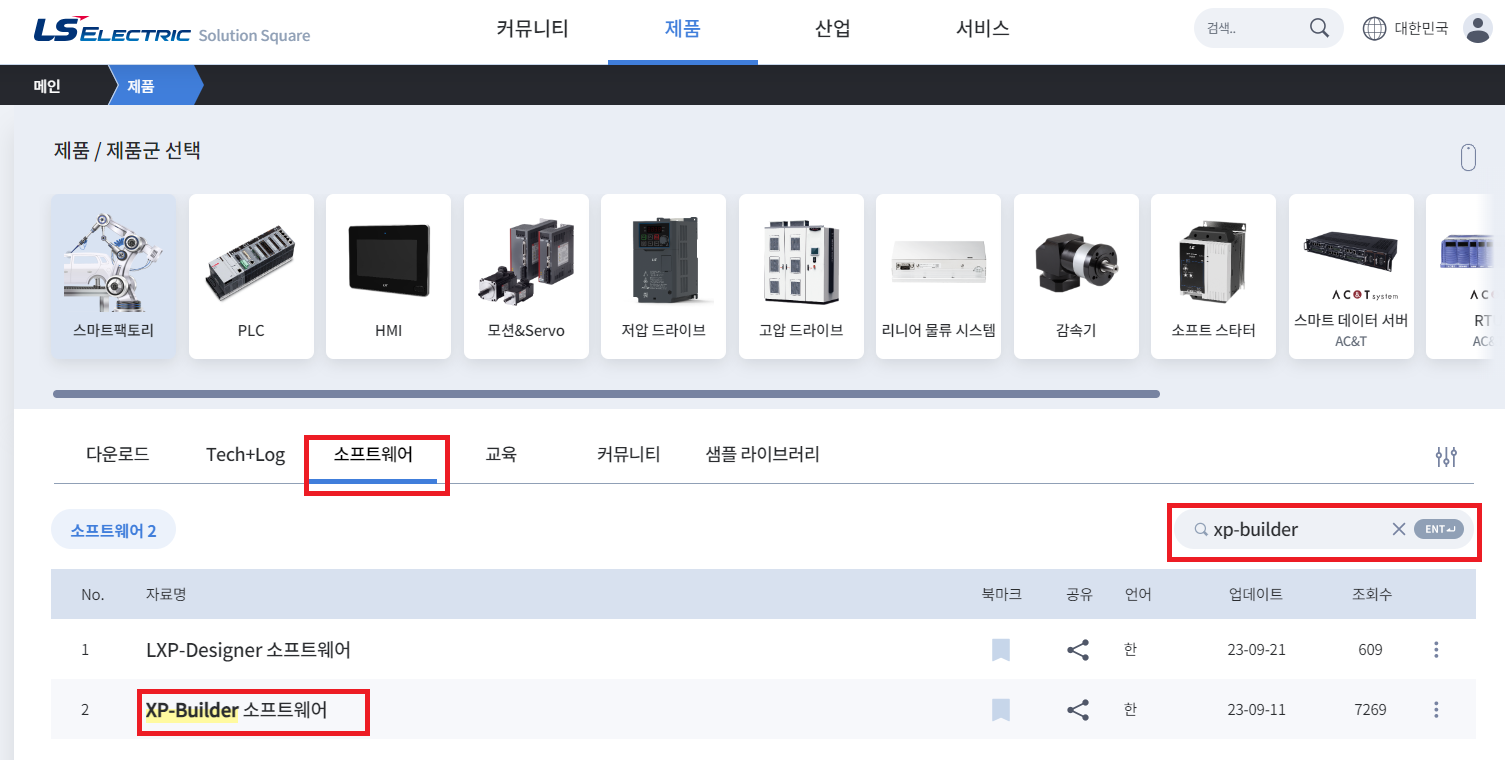Open the 산업 top navigation menu
This screenshot has width=1505, height=760.
pyautogui.click(x=833, y=29)
